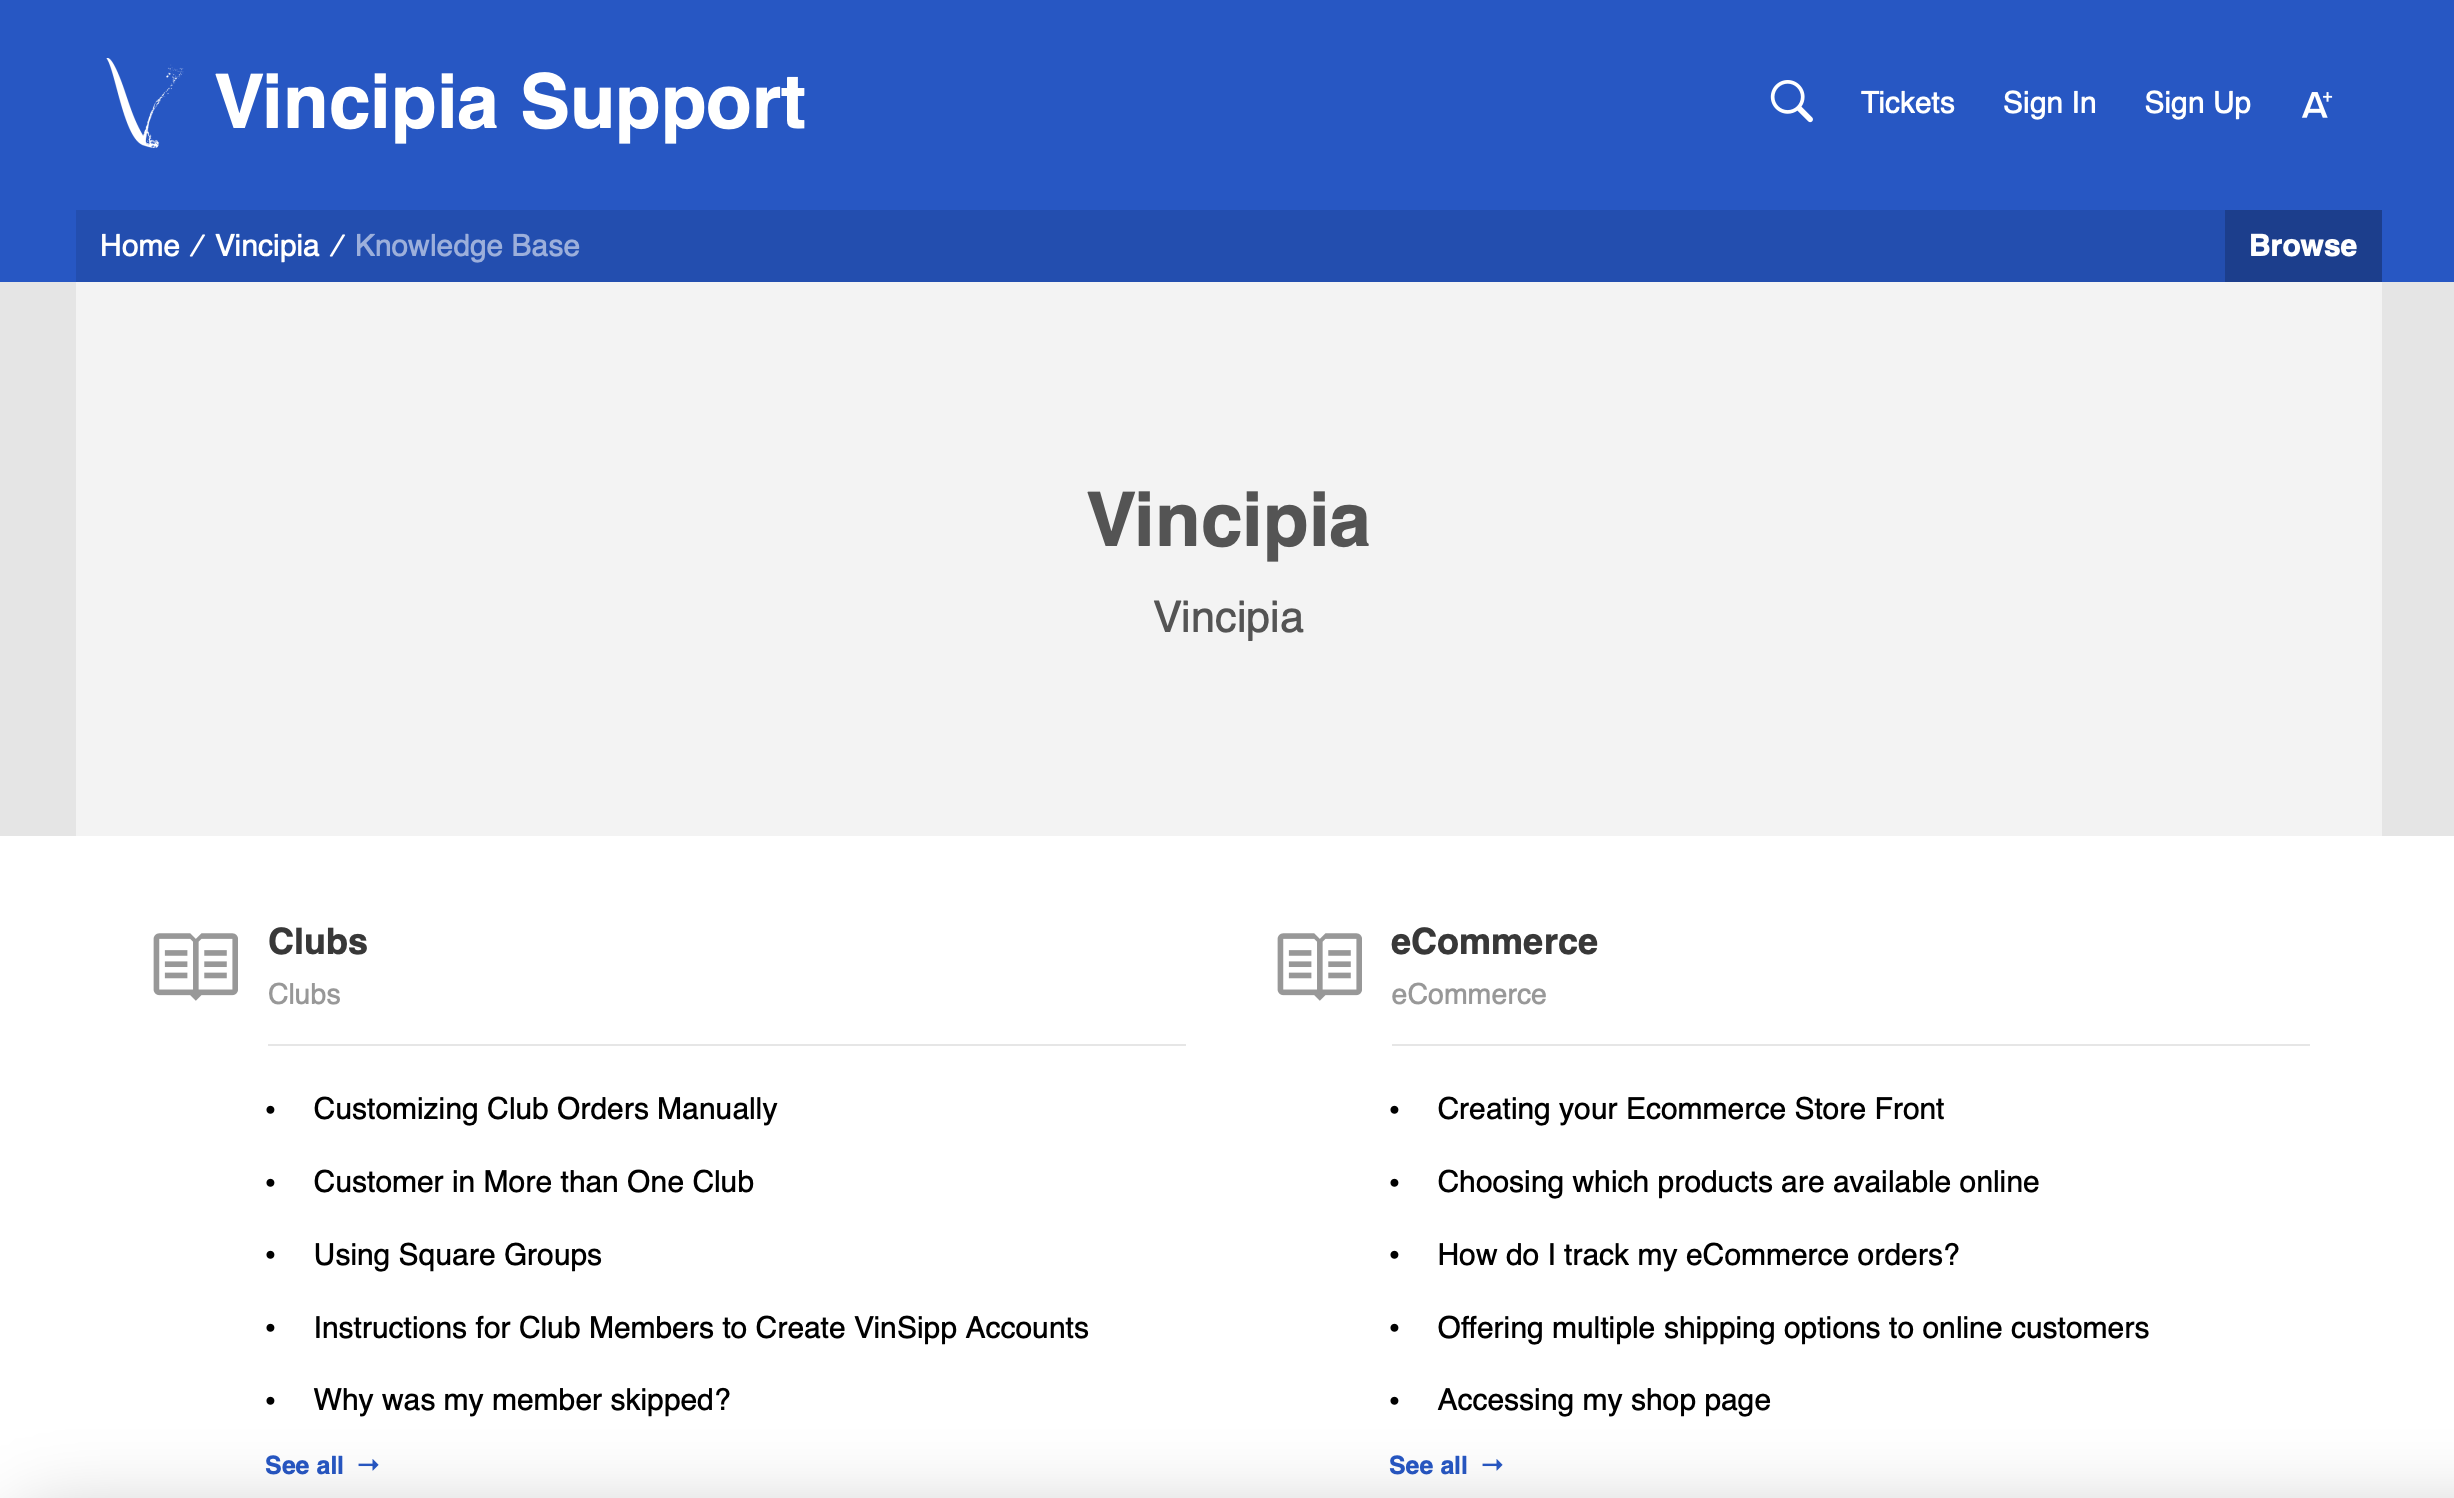
Task: Click Vincipia Support header title
Action: [510, 102]
